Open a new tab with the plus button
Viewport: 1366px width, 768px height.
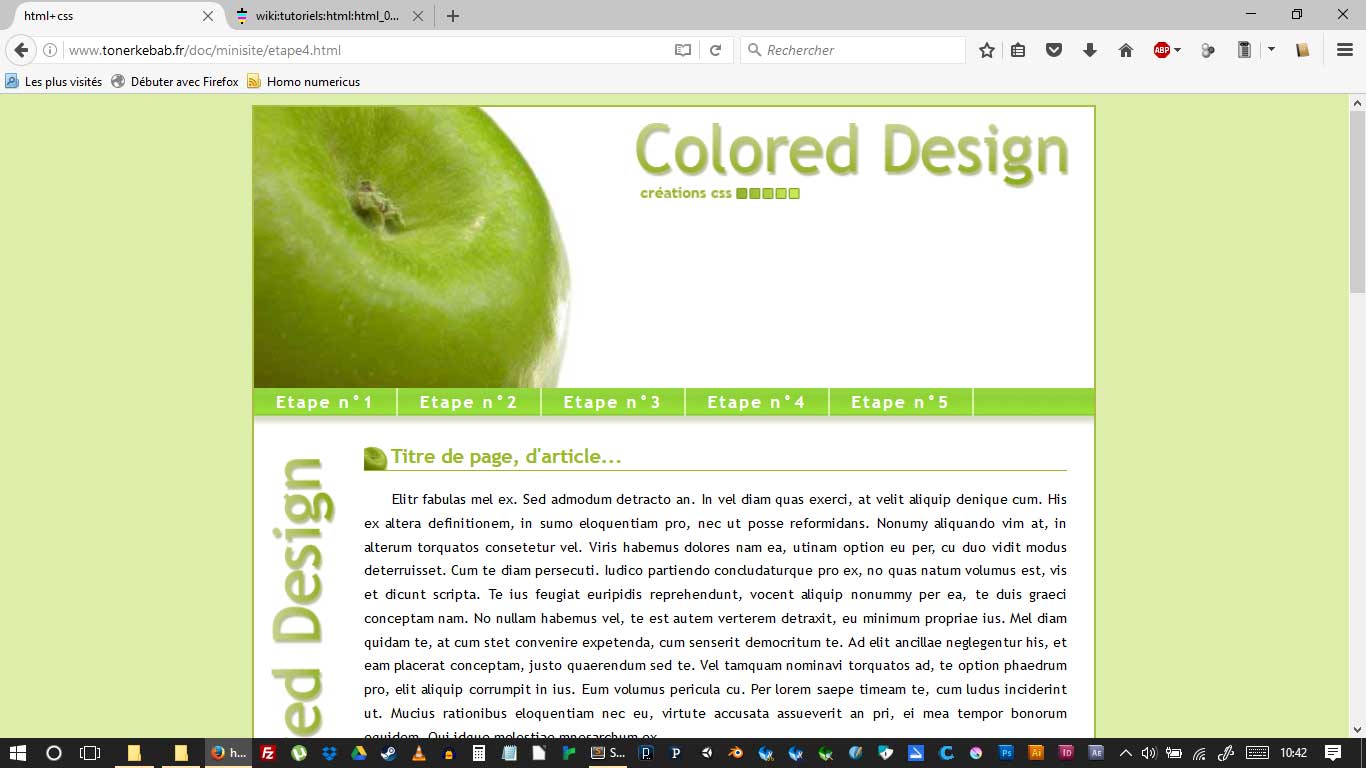(453, 16)
